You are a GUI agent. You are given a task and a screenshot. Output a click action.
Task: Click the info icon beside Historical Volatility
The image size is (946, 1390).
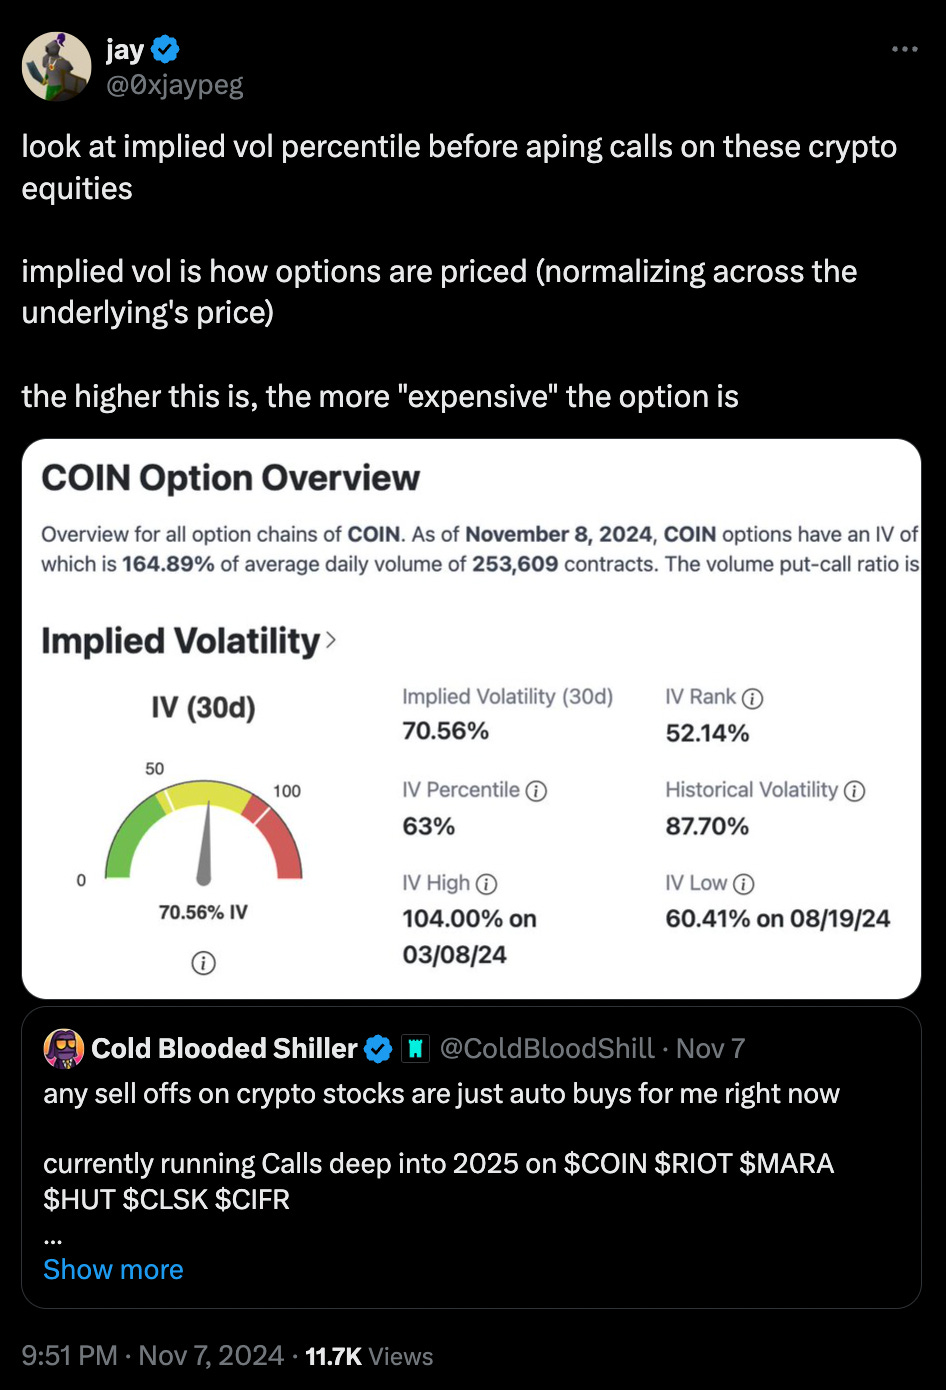[854, 791]
